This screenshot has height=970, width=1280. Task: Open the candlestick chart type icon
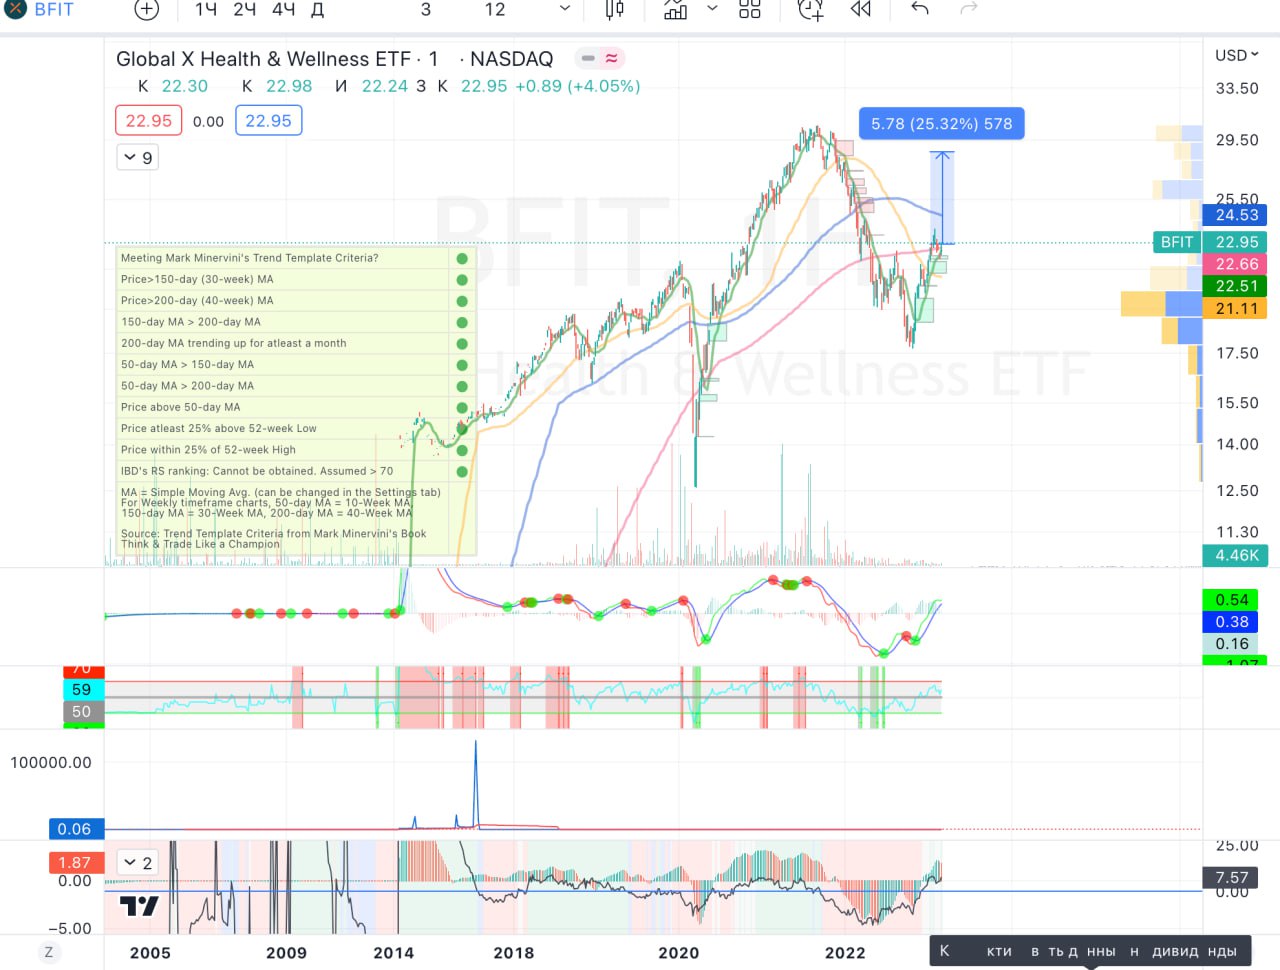[615, 10]
